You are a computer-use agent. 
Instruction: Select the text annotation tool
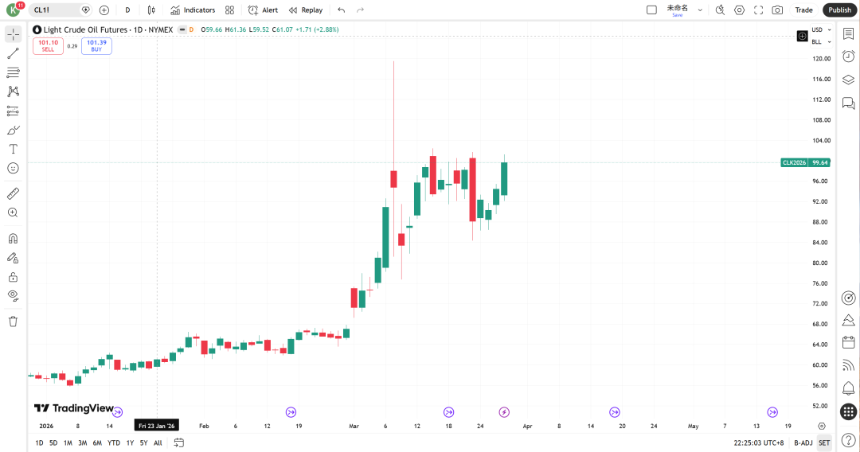pos(13,149)
